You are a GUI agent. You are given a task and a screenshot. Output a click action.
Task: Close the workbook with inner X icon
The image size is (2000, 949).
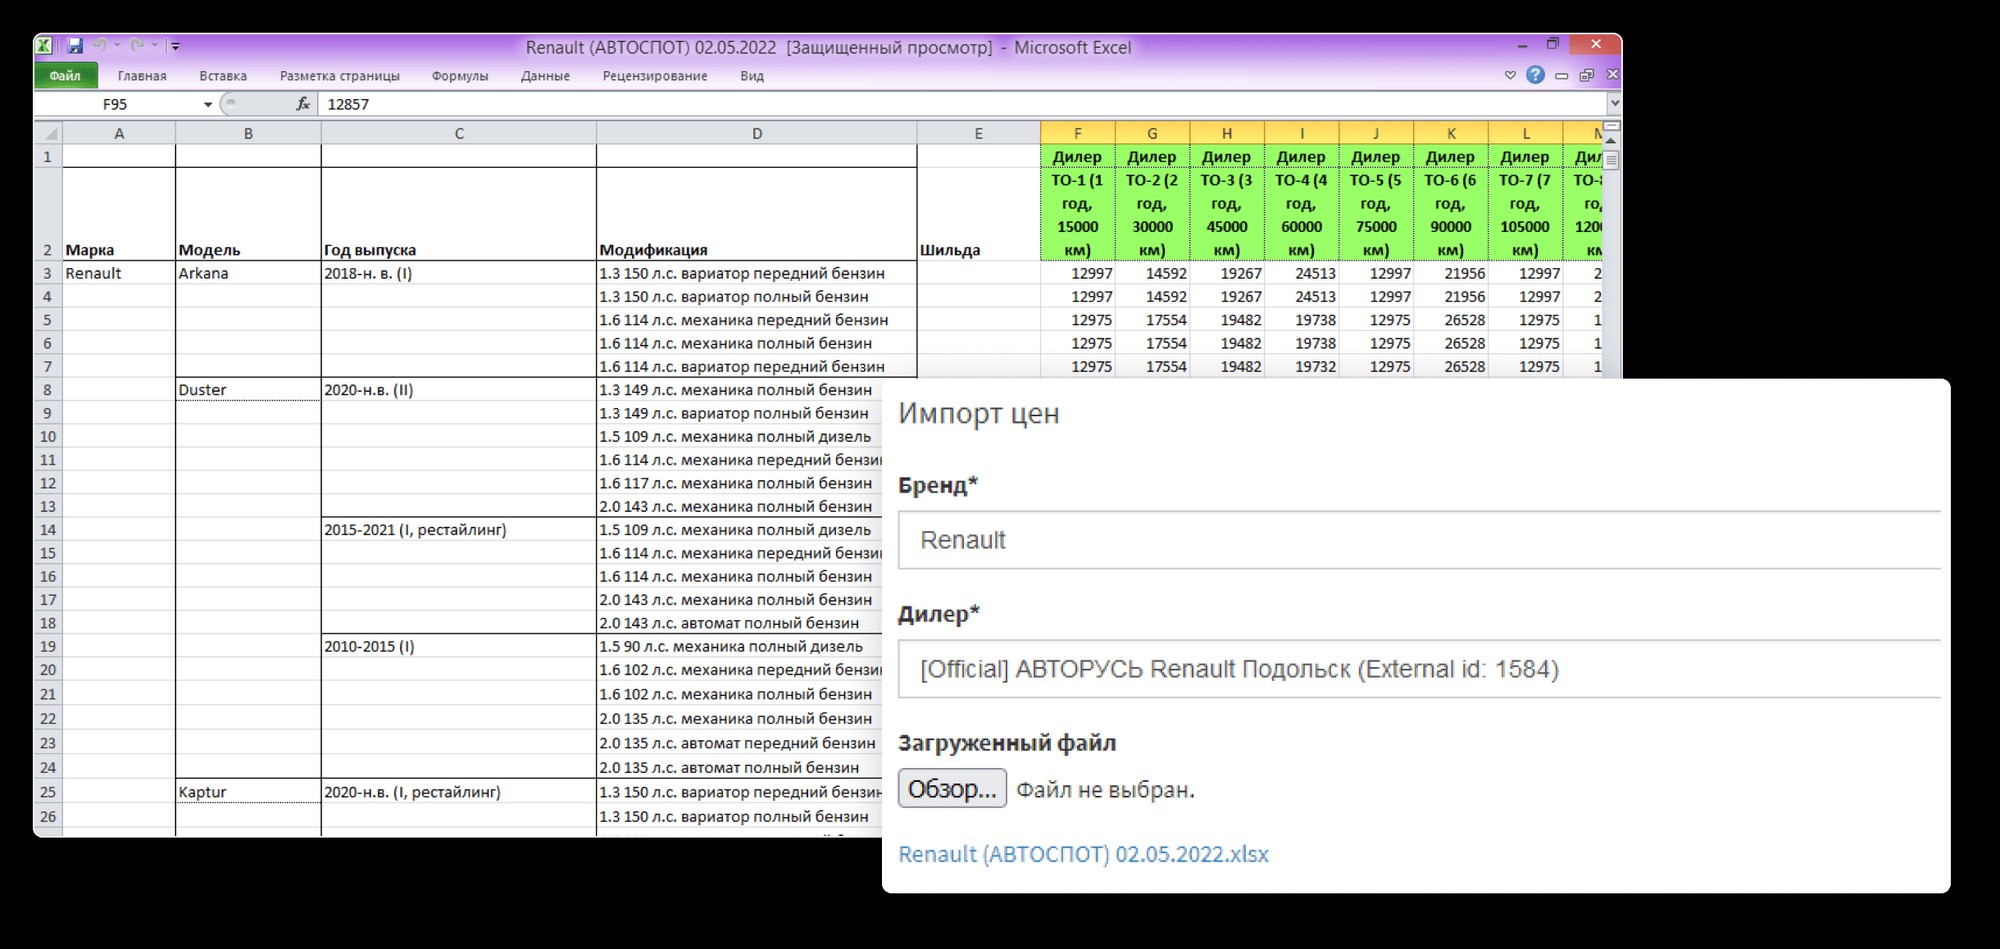point(1612,75)
